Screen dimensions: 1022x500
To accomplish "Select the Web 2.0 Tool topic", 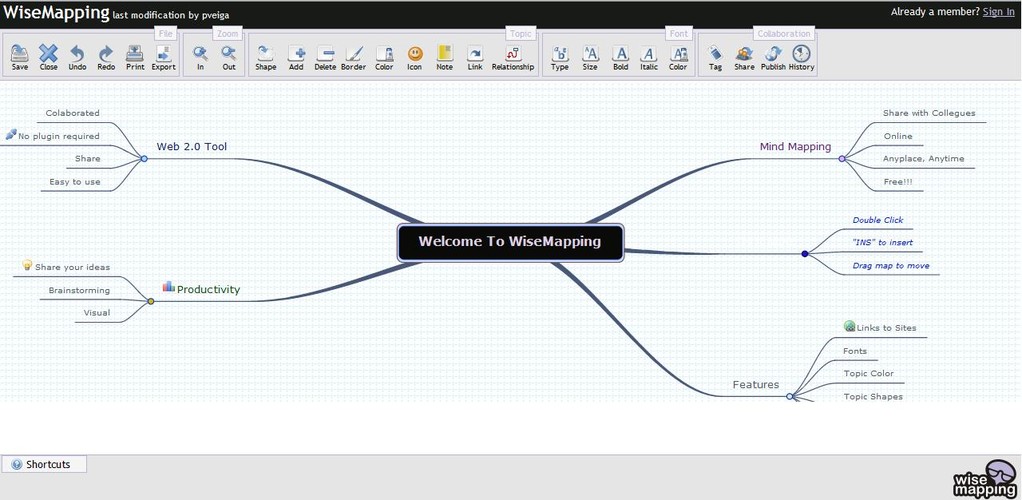I will click(192, 147).
